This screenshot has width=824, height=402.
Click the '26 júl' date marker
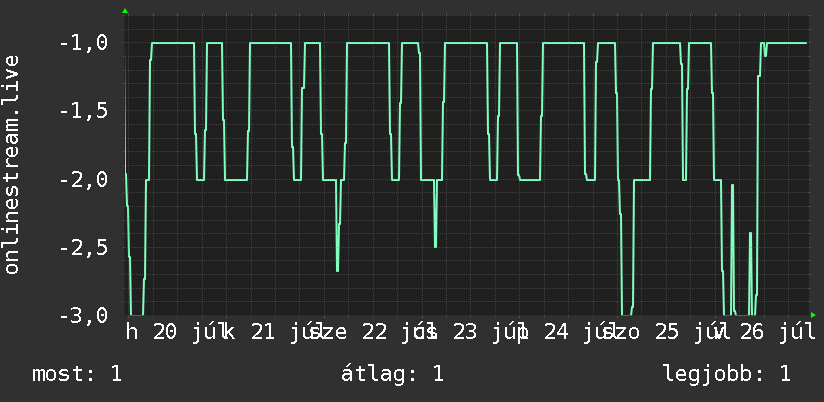778,333
